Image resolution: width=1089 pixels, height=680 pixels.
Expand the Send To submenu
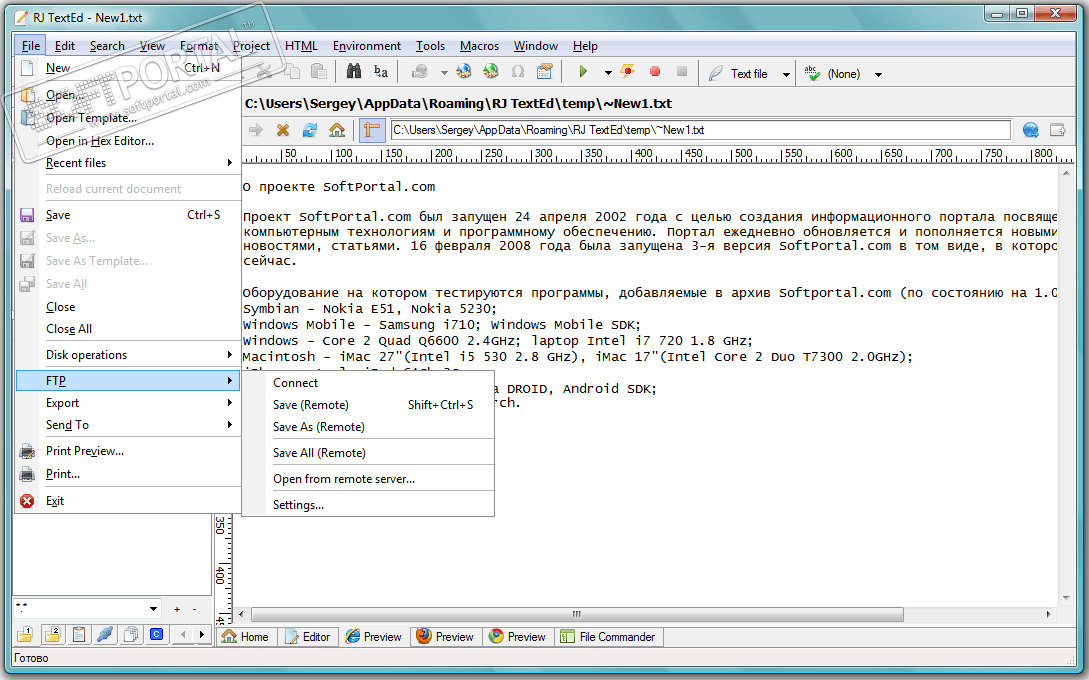129,425
